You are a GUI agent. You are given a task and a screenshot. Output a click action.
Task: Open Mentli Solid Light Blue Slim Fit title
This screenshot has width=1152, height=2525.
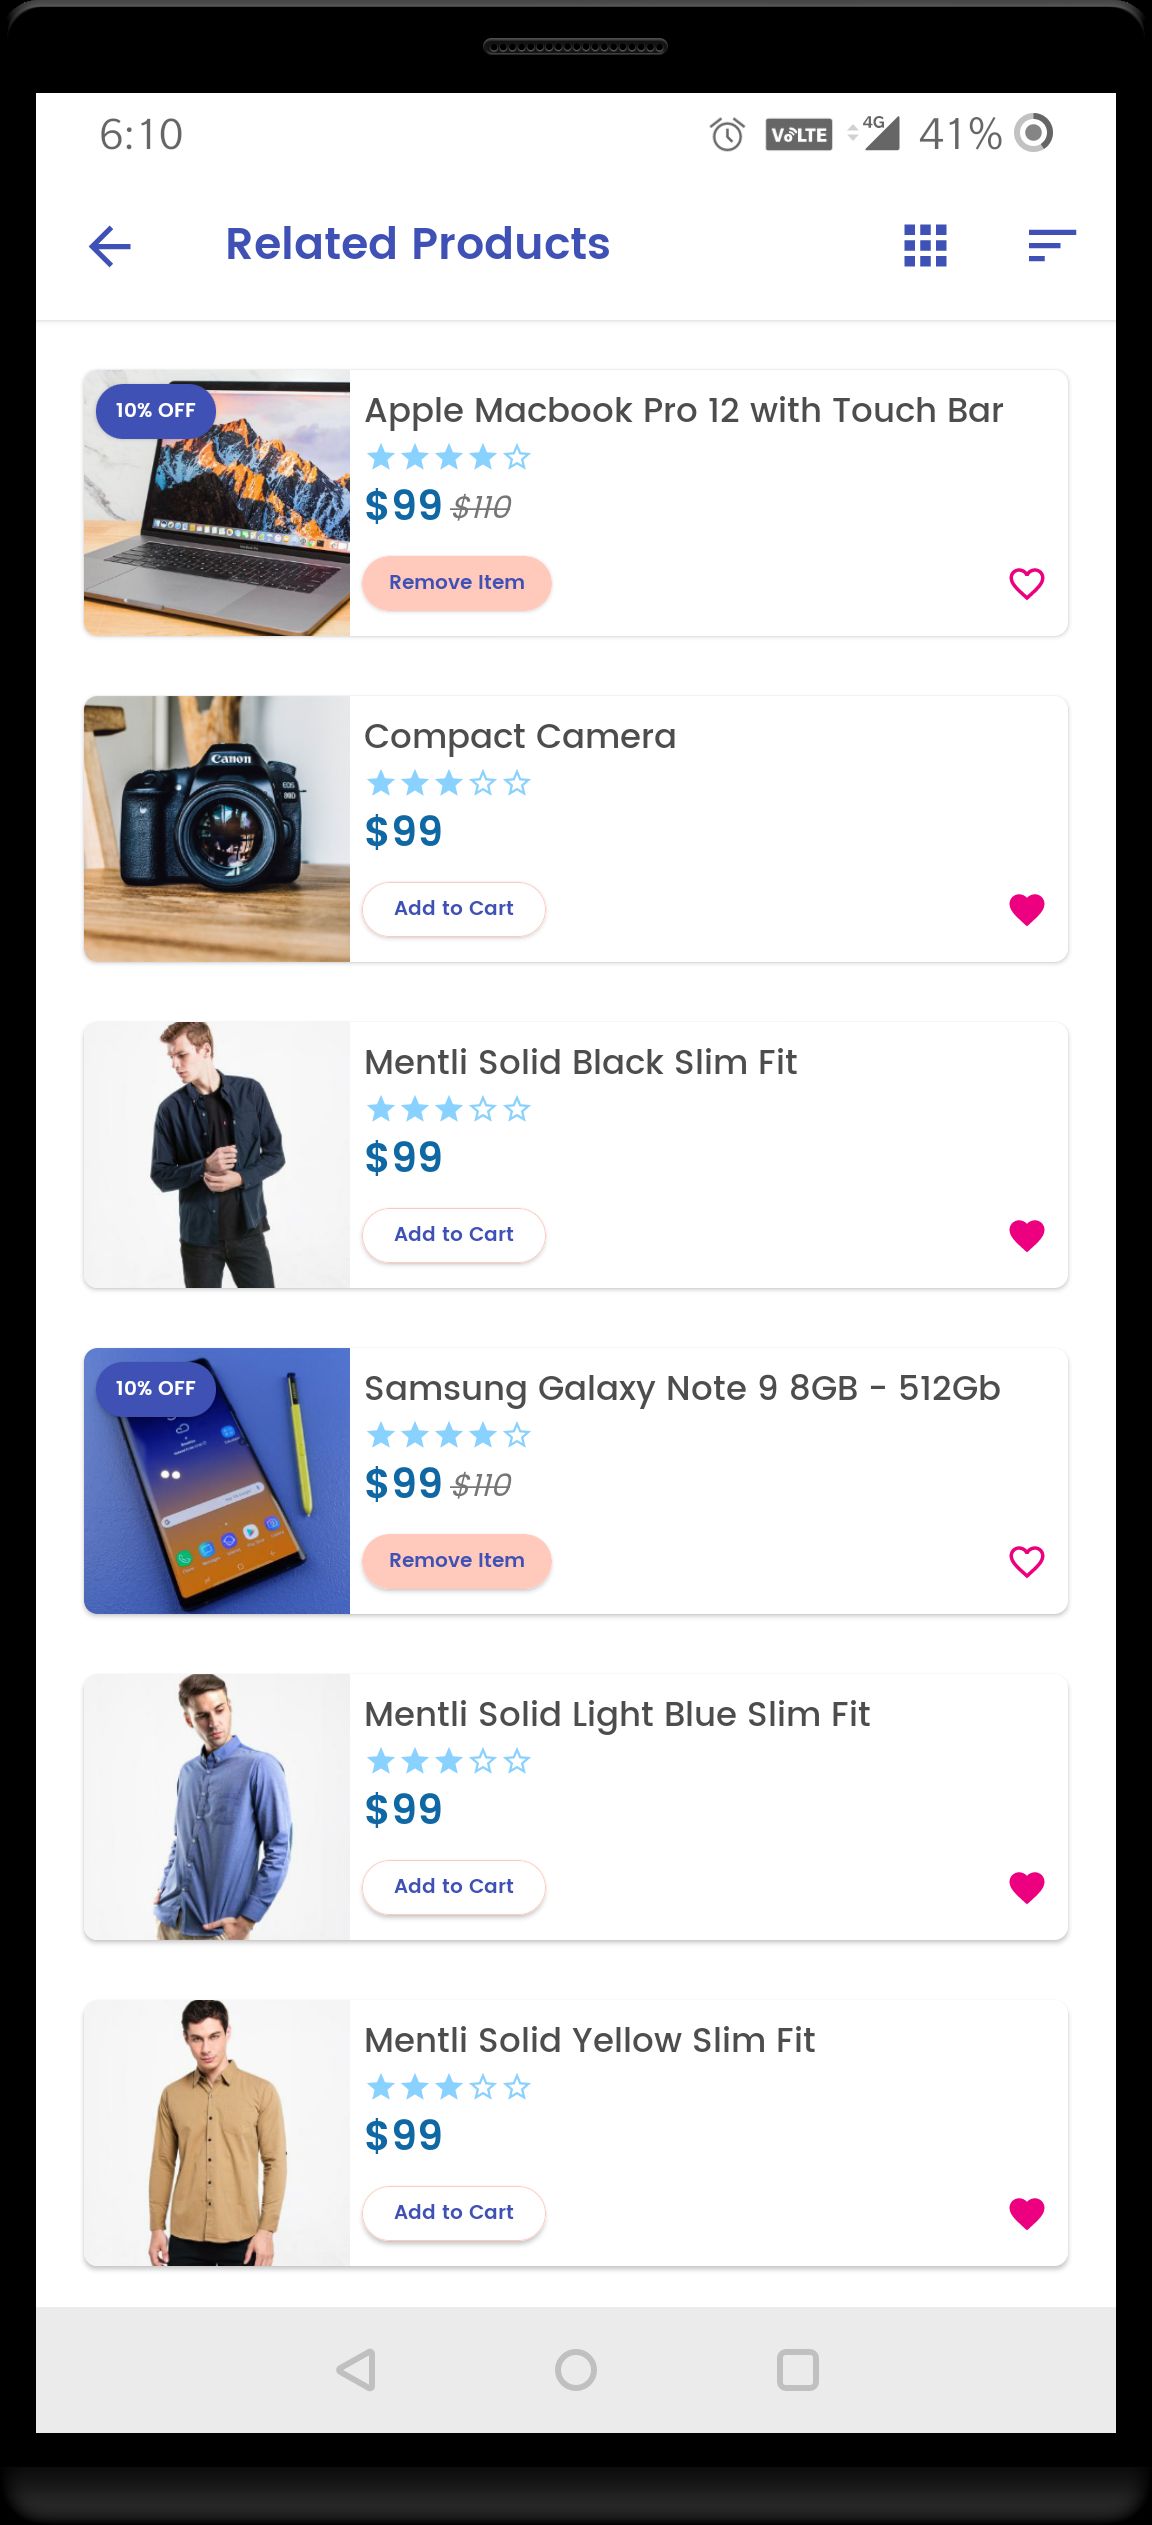tap(617, 1715)
